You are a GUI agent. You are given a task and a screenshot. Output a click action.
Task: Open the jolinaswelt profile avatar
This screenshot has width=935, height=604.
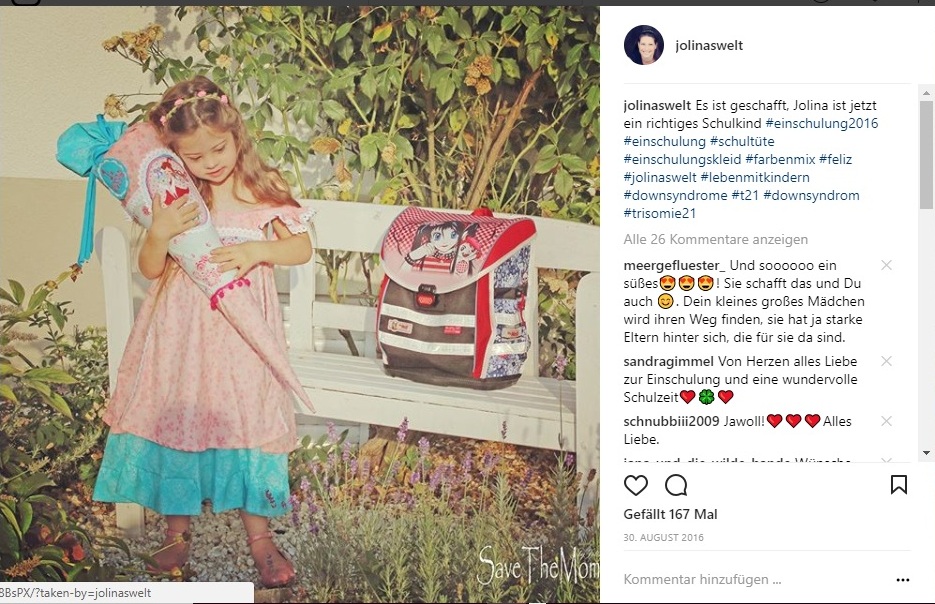click(644, 45)
